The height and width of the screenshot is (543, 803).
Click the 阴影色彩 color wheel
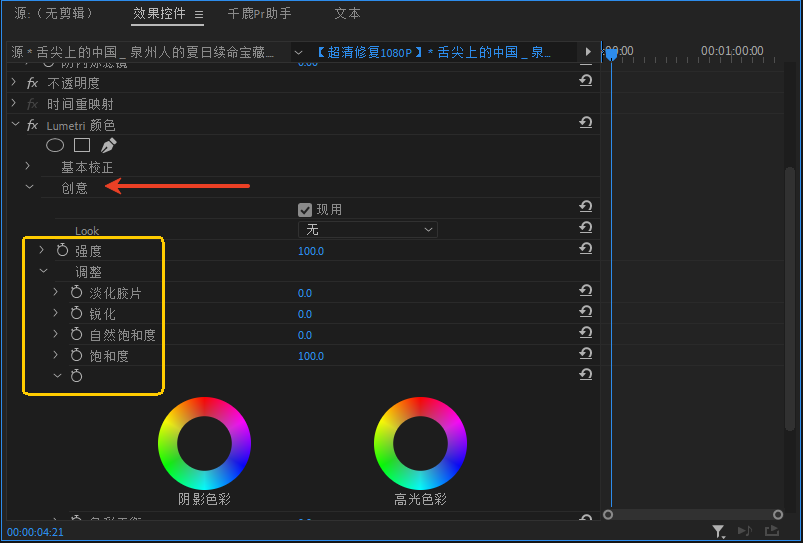204,444
